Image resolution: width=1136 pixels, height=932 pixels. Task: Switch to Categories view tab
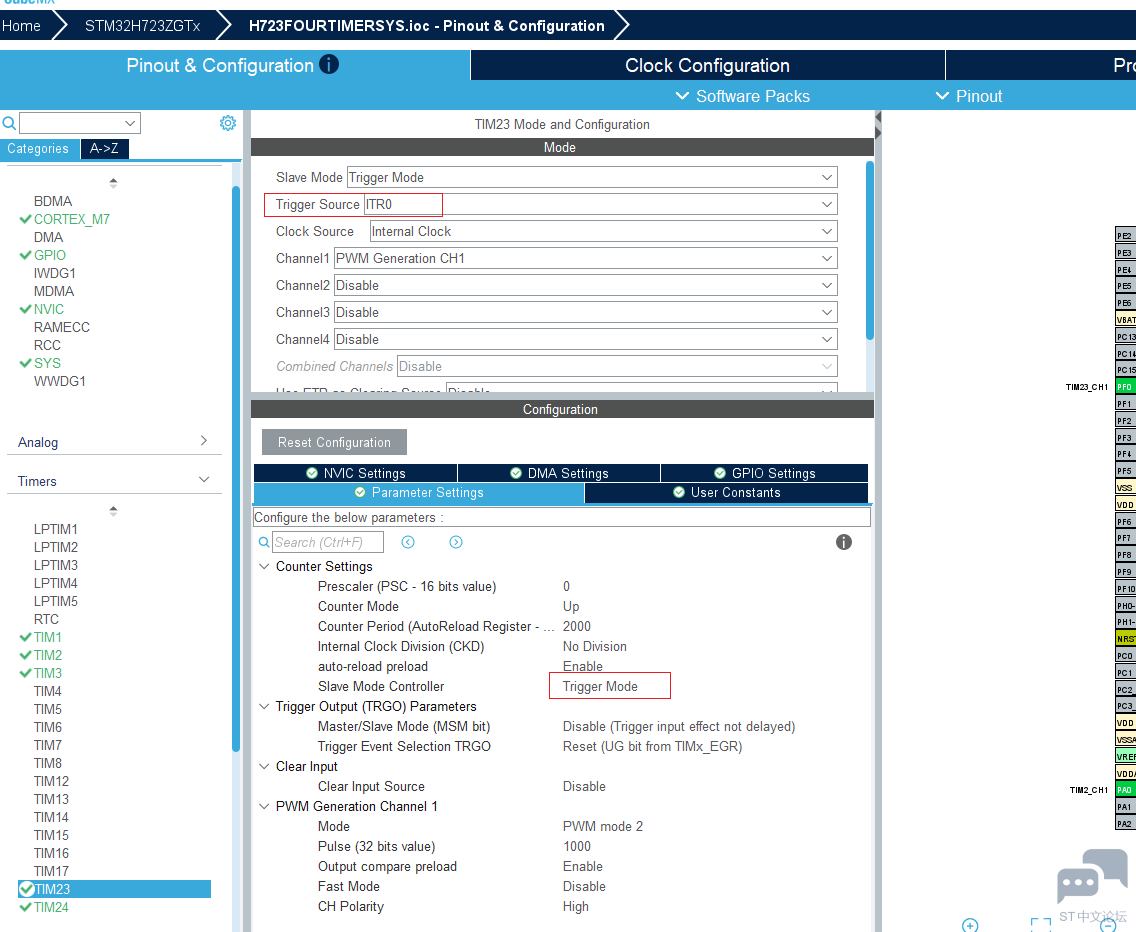point(38,149)
